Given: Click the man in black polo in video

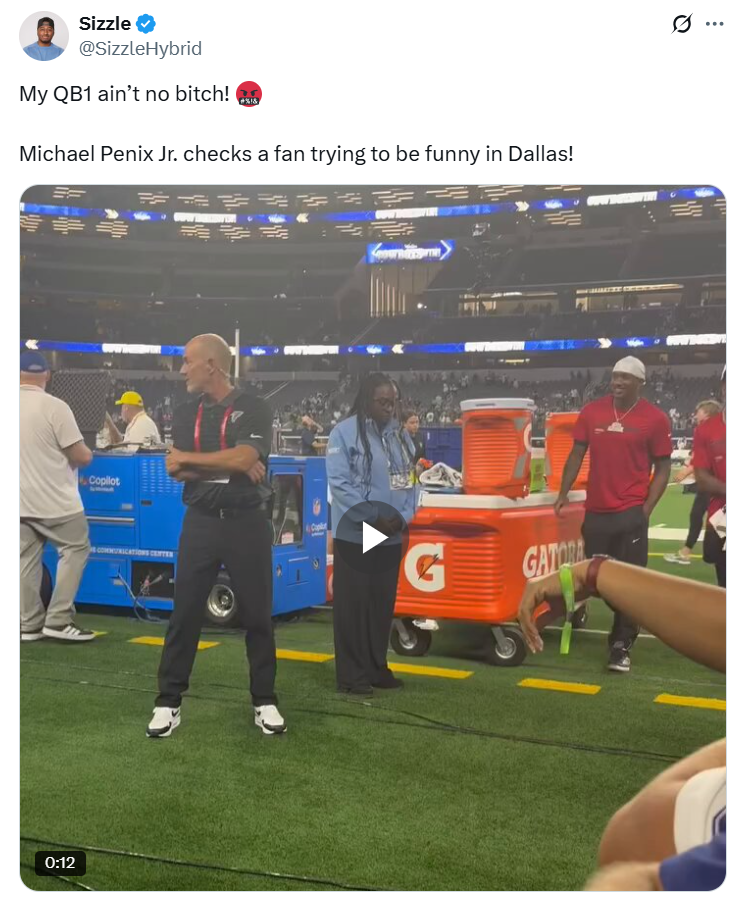Looking at the screenshot, I should (222, 534).
